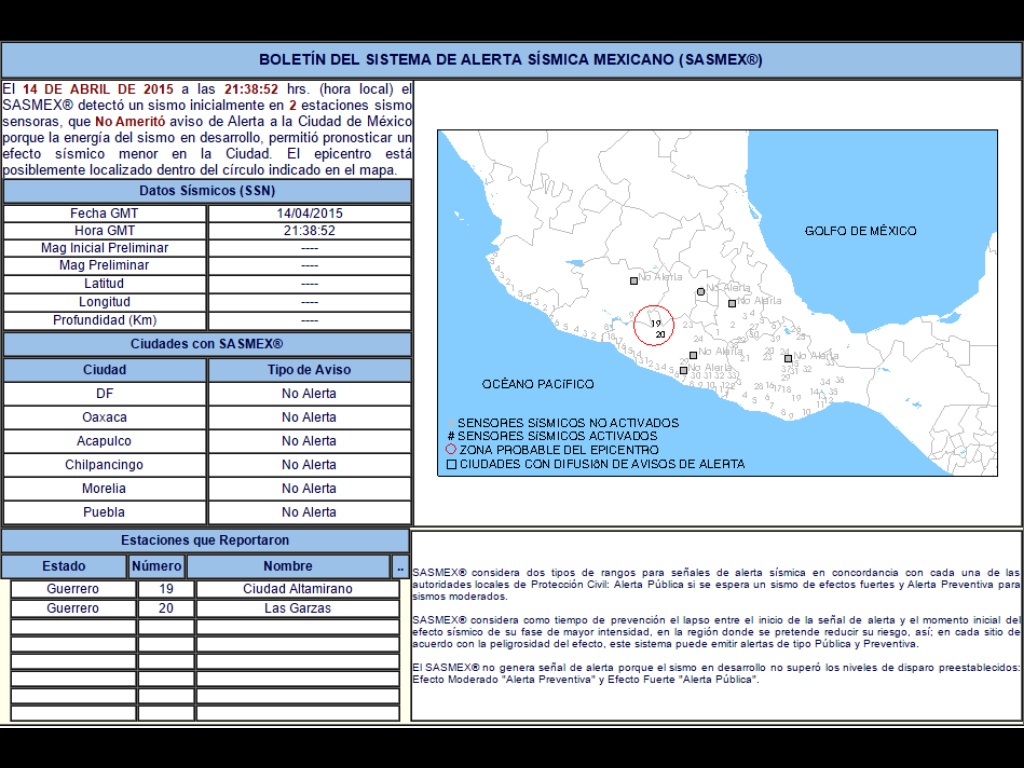
Task: Click the "SENSORES SÍSMICOS NO ACTIVADOS" legend entry
Action: (x=568, y=423)
